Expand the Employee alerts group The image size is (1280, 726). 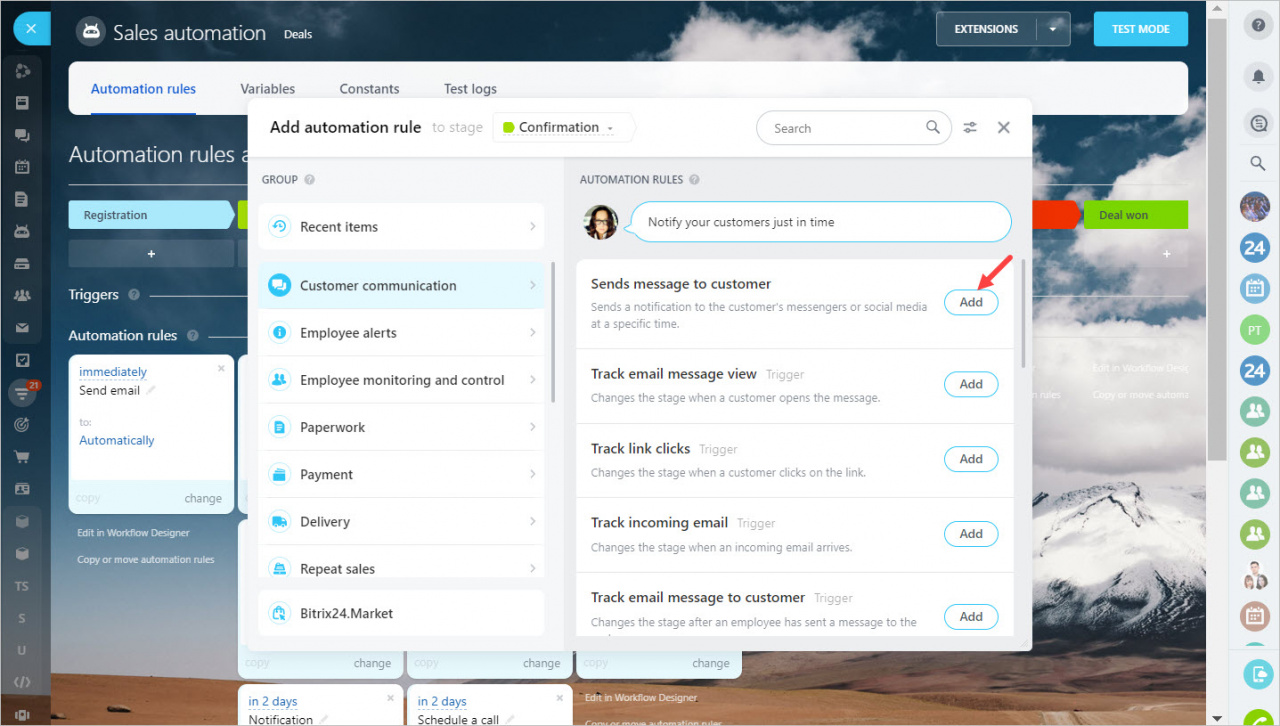coord(401,333)
